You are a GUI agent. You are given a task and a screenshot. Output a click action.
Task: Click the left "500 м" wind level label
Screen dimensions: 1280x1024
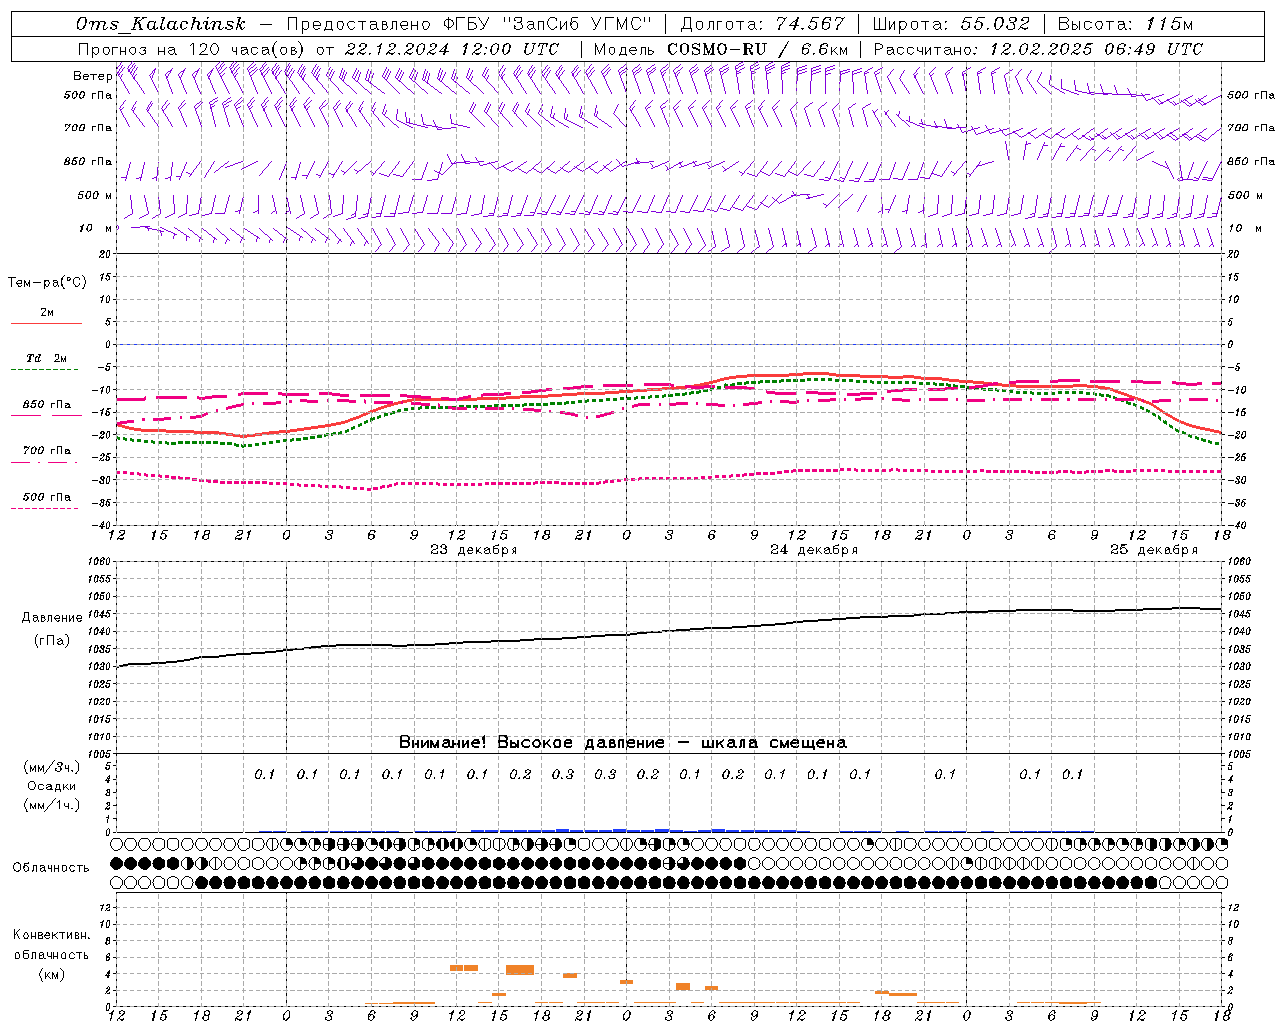(95, 195)
